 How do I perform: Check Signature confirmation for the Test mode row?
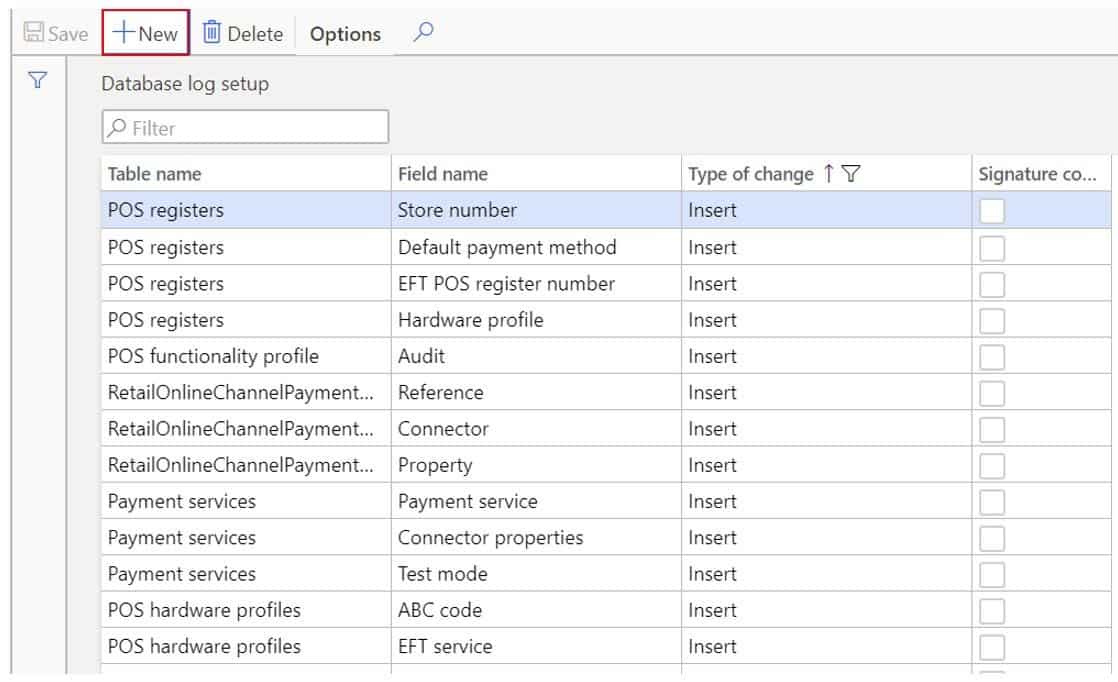992,573
